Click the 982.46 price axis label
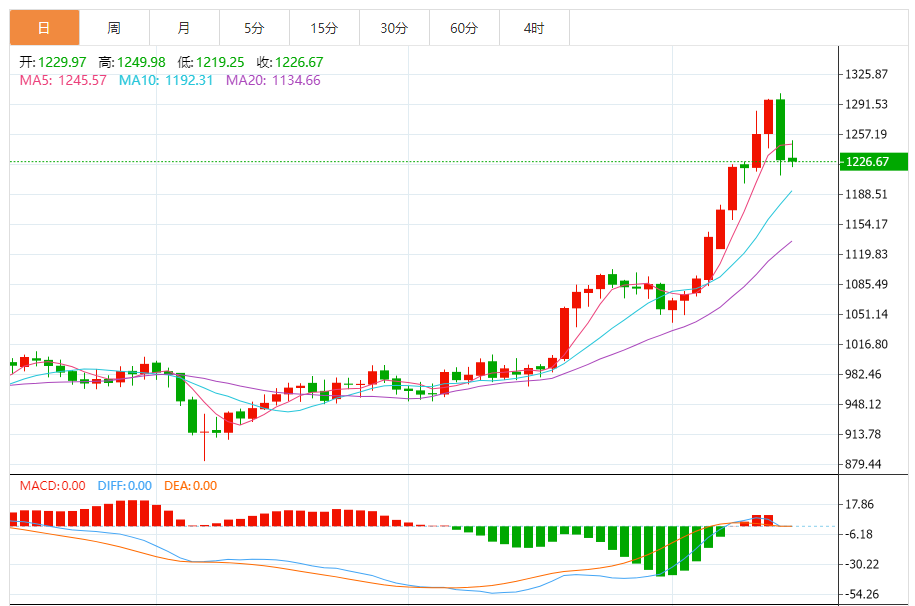915x606 pixels. pyautogui.click(x=864, y=374)
